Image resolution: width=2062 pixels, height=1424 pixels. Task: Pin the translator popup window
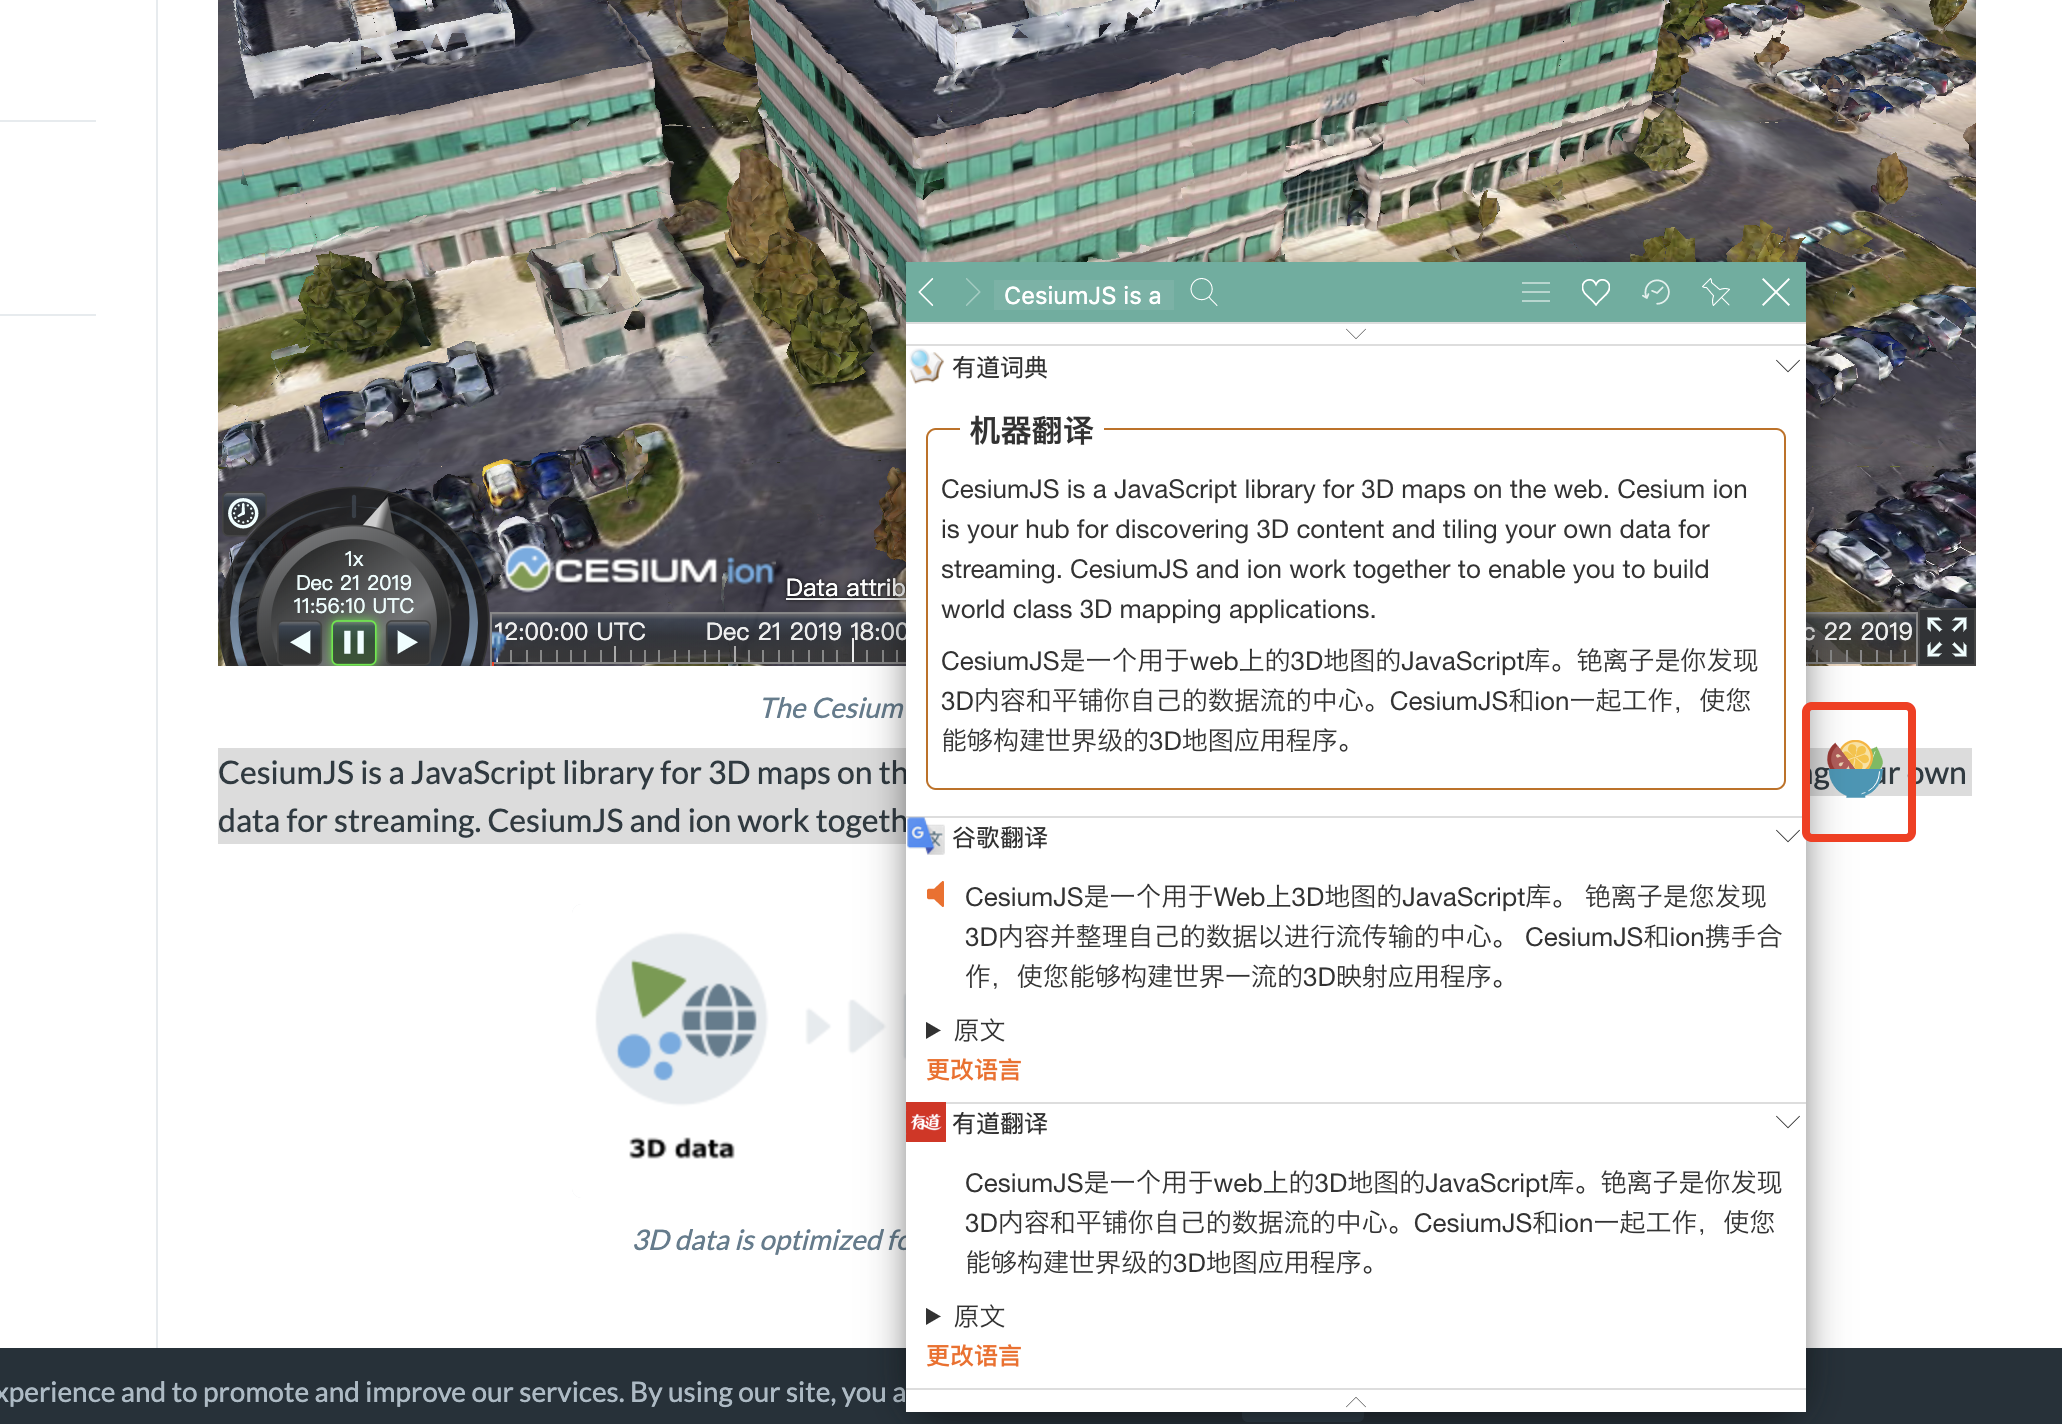pos(1716,293)
